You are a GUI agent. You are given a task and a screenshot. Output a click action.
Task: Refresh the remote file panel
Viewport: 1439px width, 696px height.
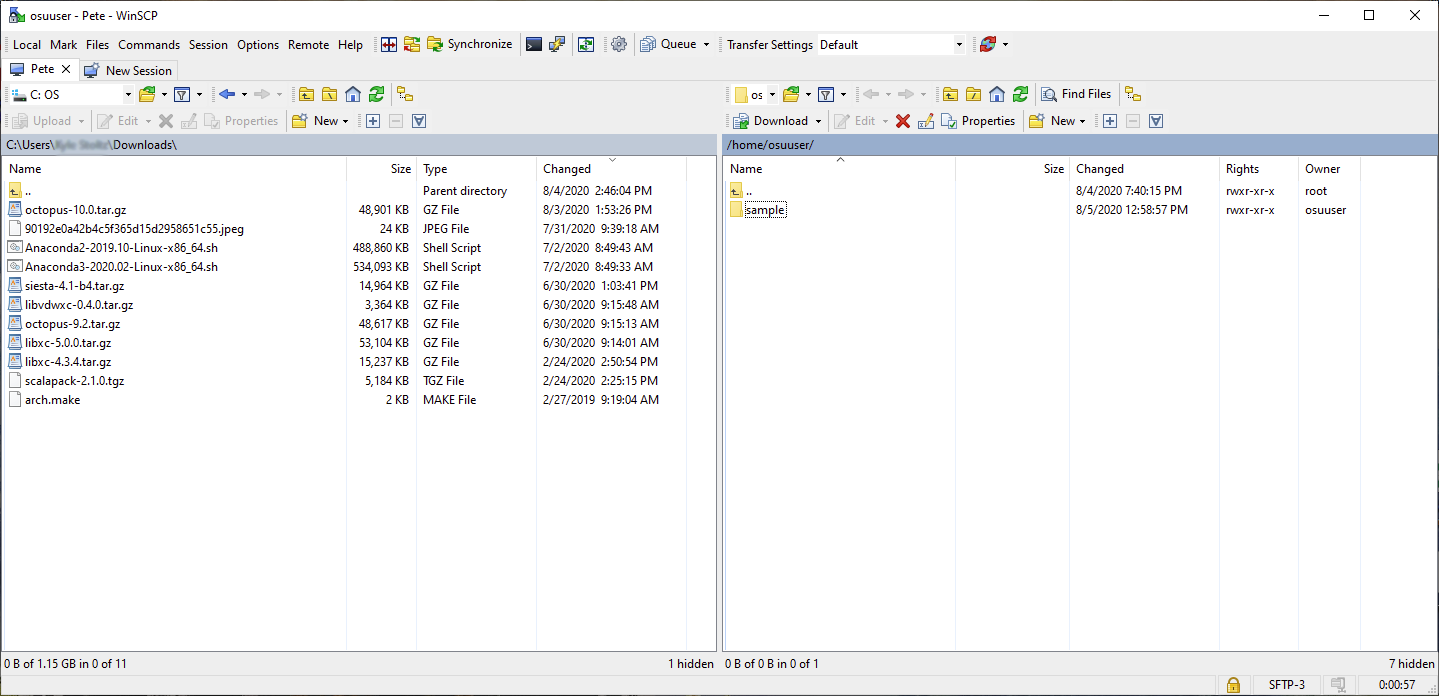click(x=1019, y=94)
